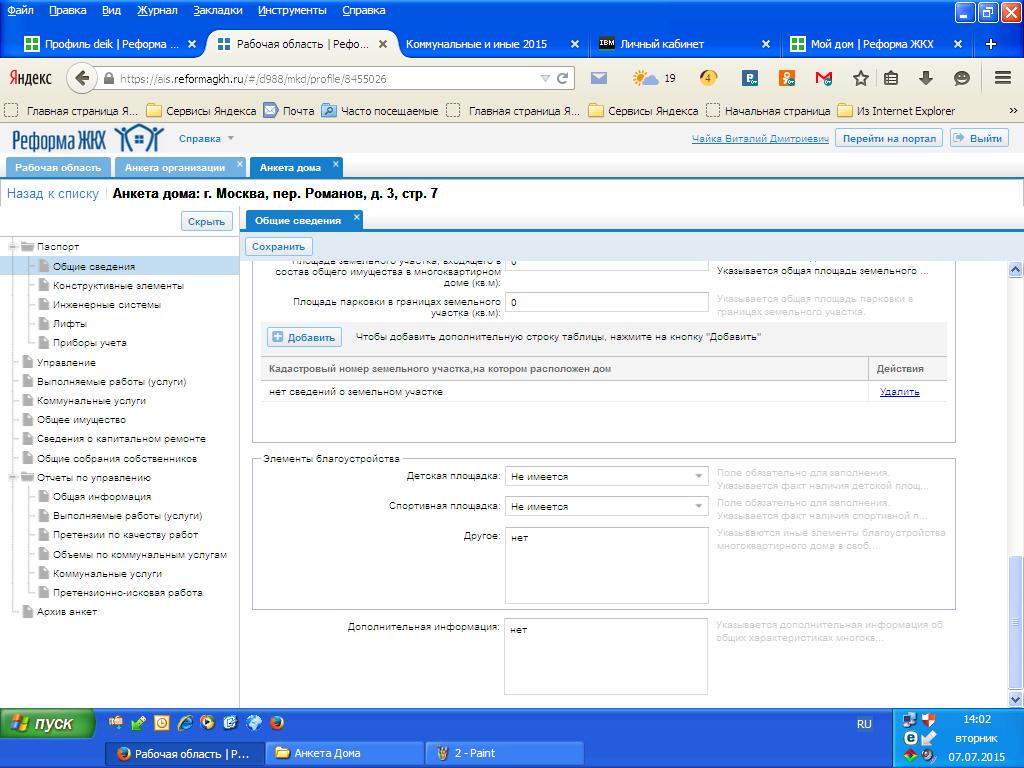Click the weather icon showing 19
The height and width of the screenshot is (768, 1024).
click(654, 78)
